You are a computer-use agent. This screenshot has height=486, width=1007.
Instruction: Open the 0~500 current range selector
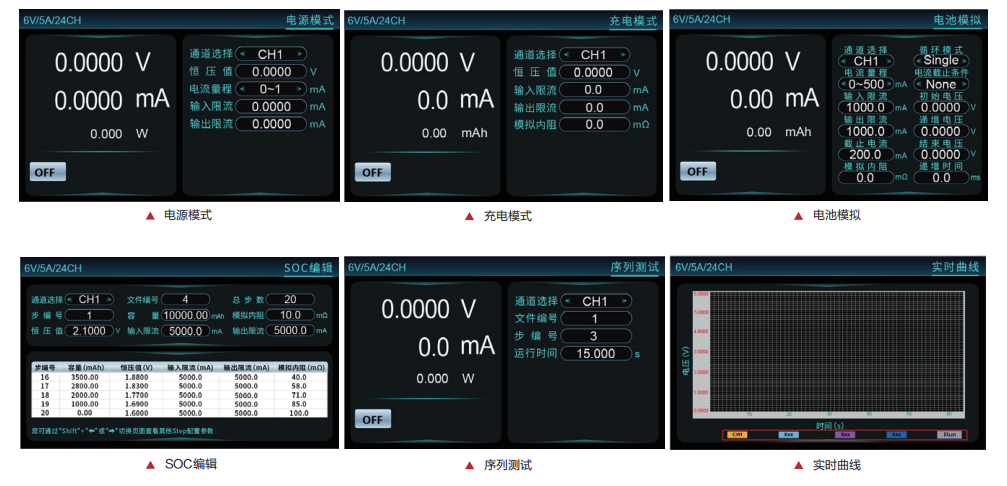866,84
